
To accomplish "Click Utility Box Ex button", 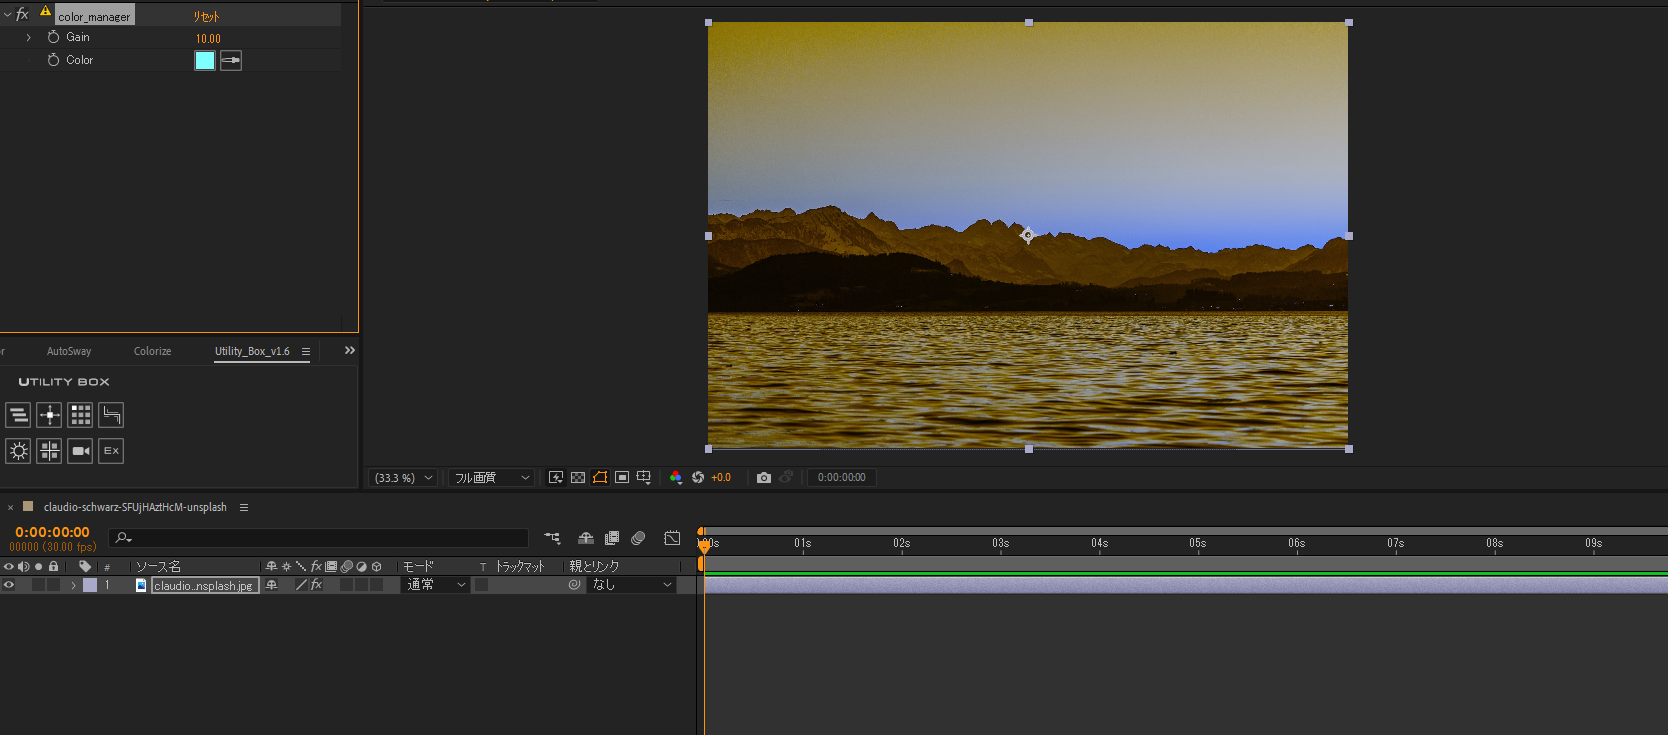I will [111, 451].
